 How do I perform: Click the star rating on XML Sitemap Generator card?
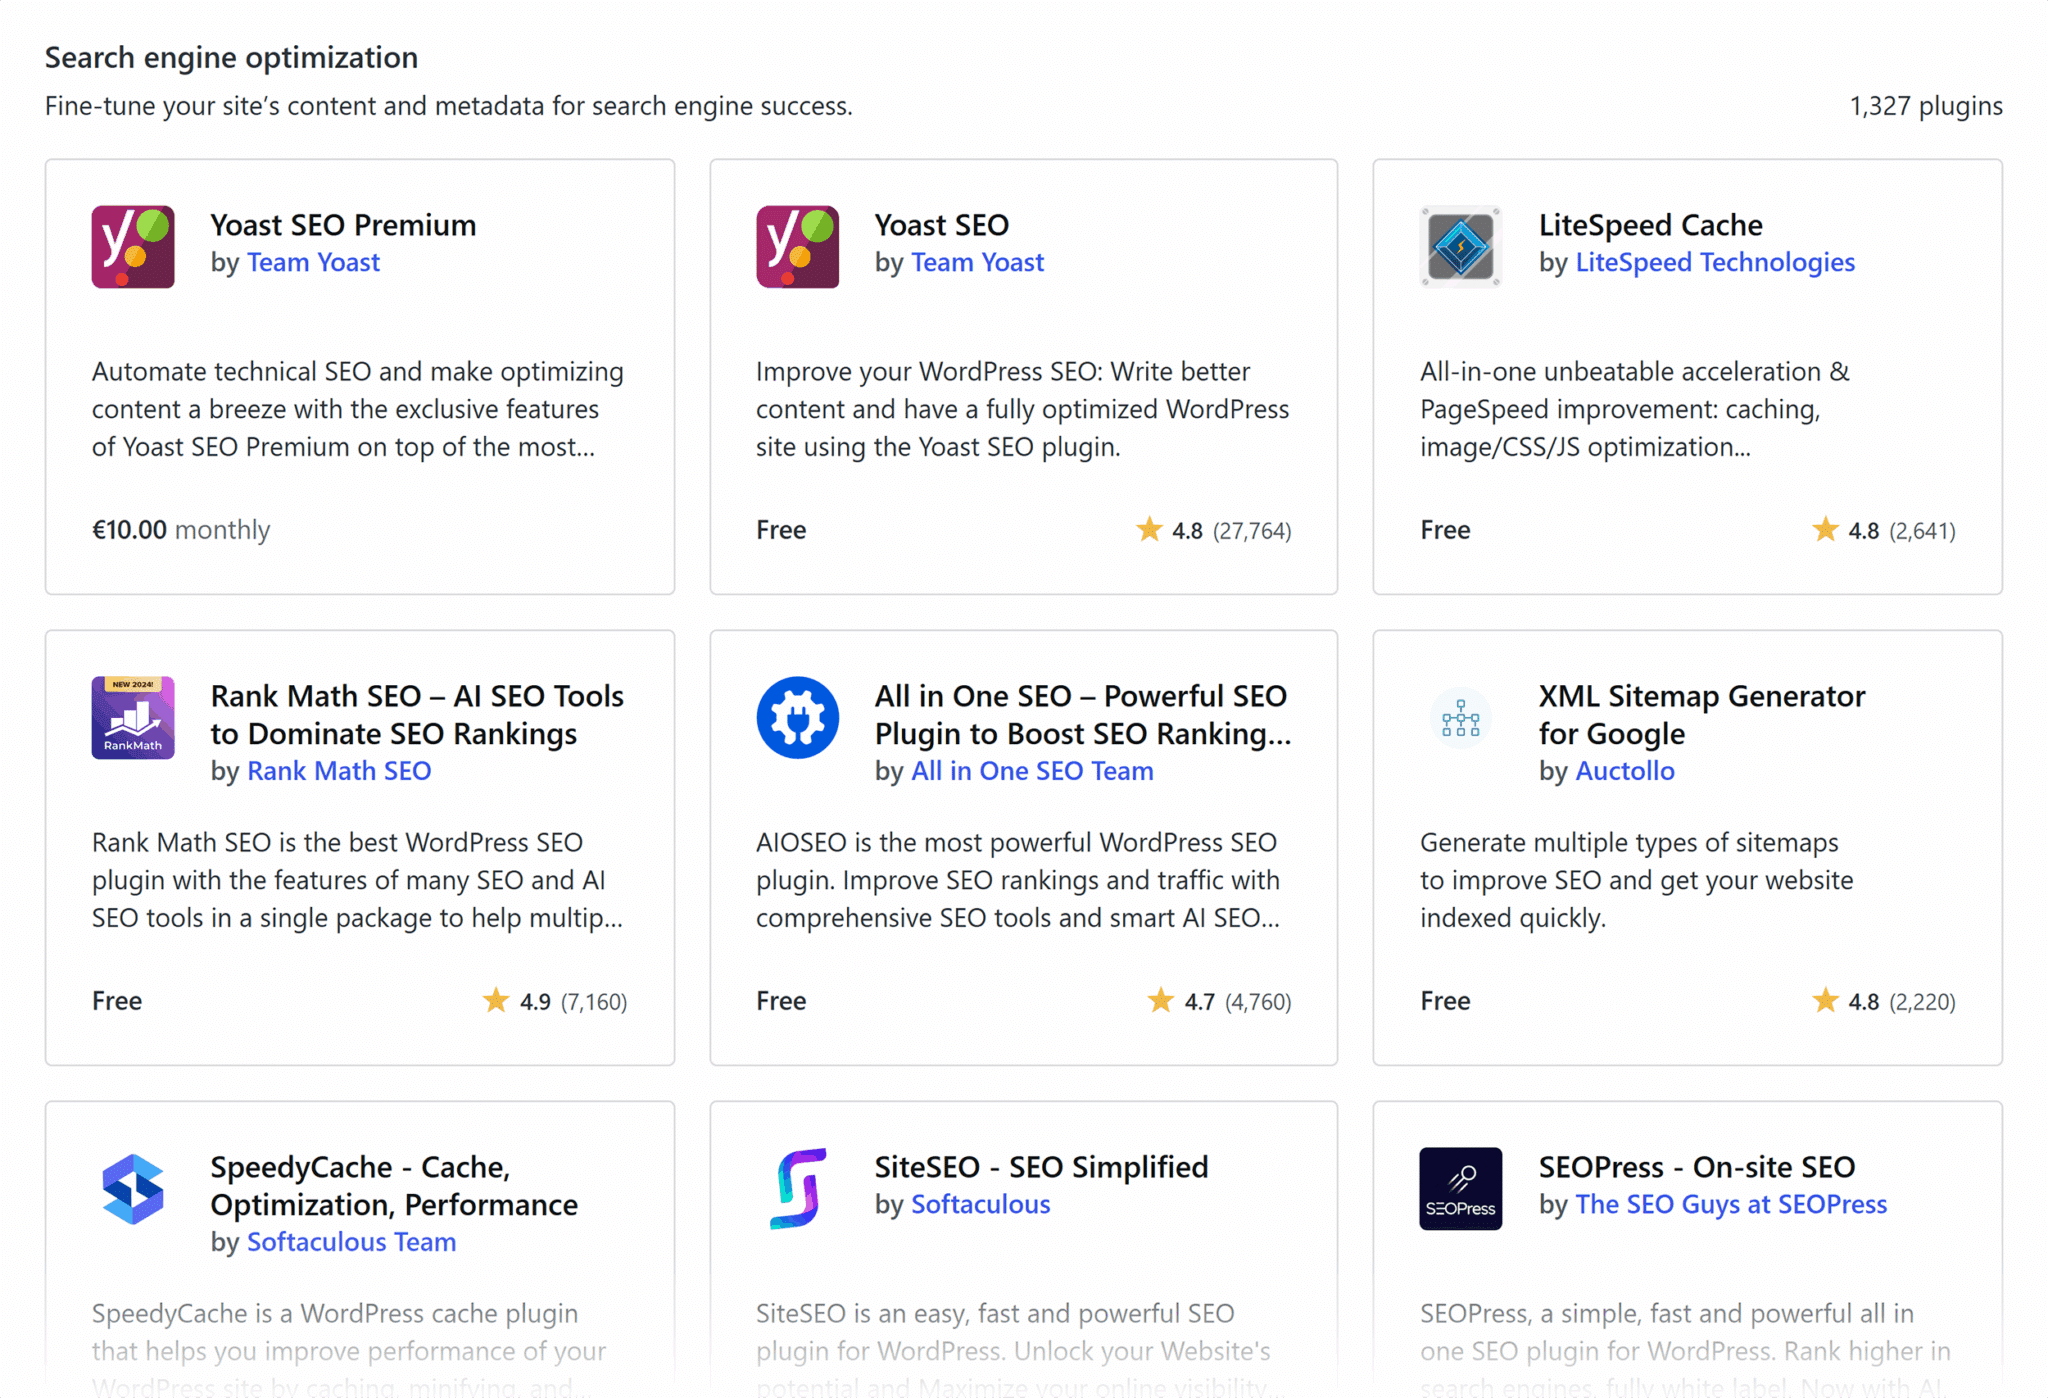pyautogui.click(x=1883, y=1001)
